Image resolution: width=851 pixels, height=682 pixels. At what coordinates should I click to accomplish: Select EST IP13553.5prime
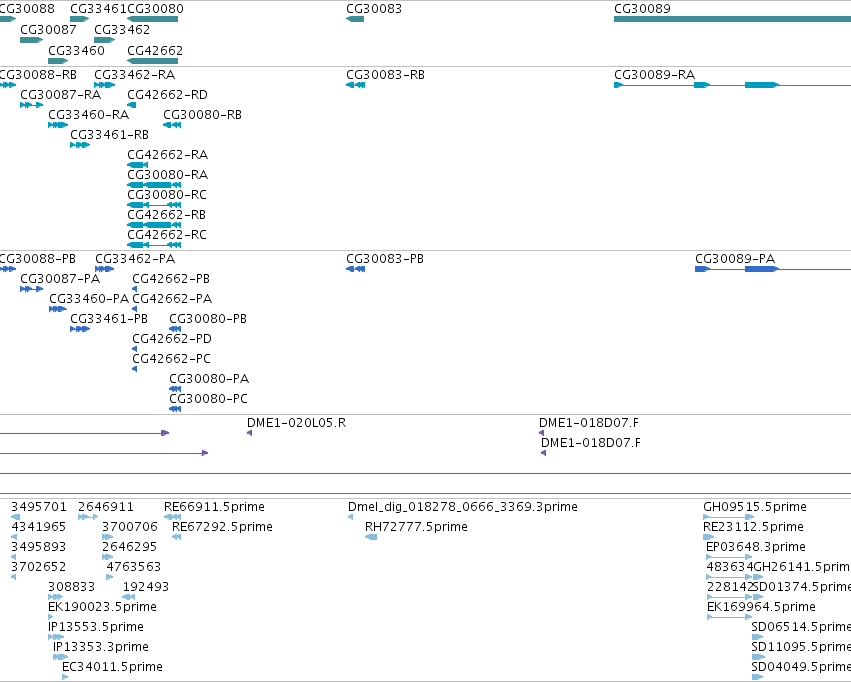tap(56, 638)
